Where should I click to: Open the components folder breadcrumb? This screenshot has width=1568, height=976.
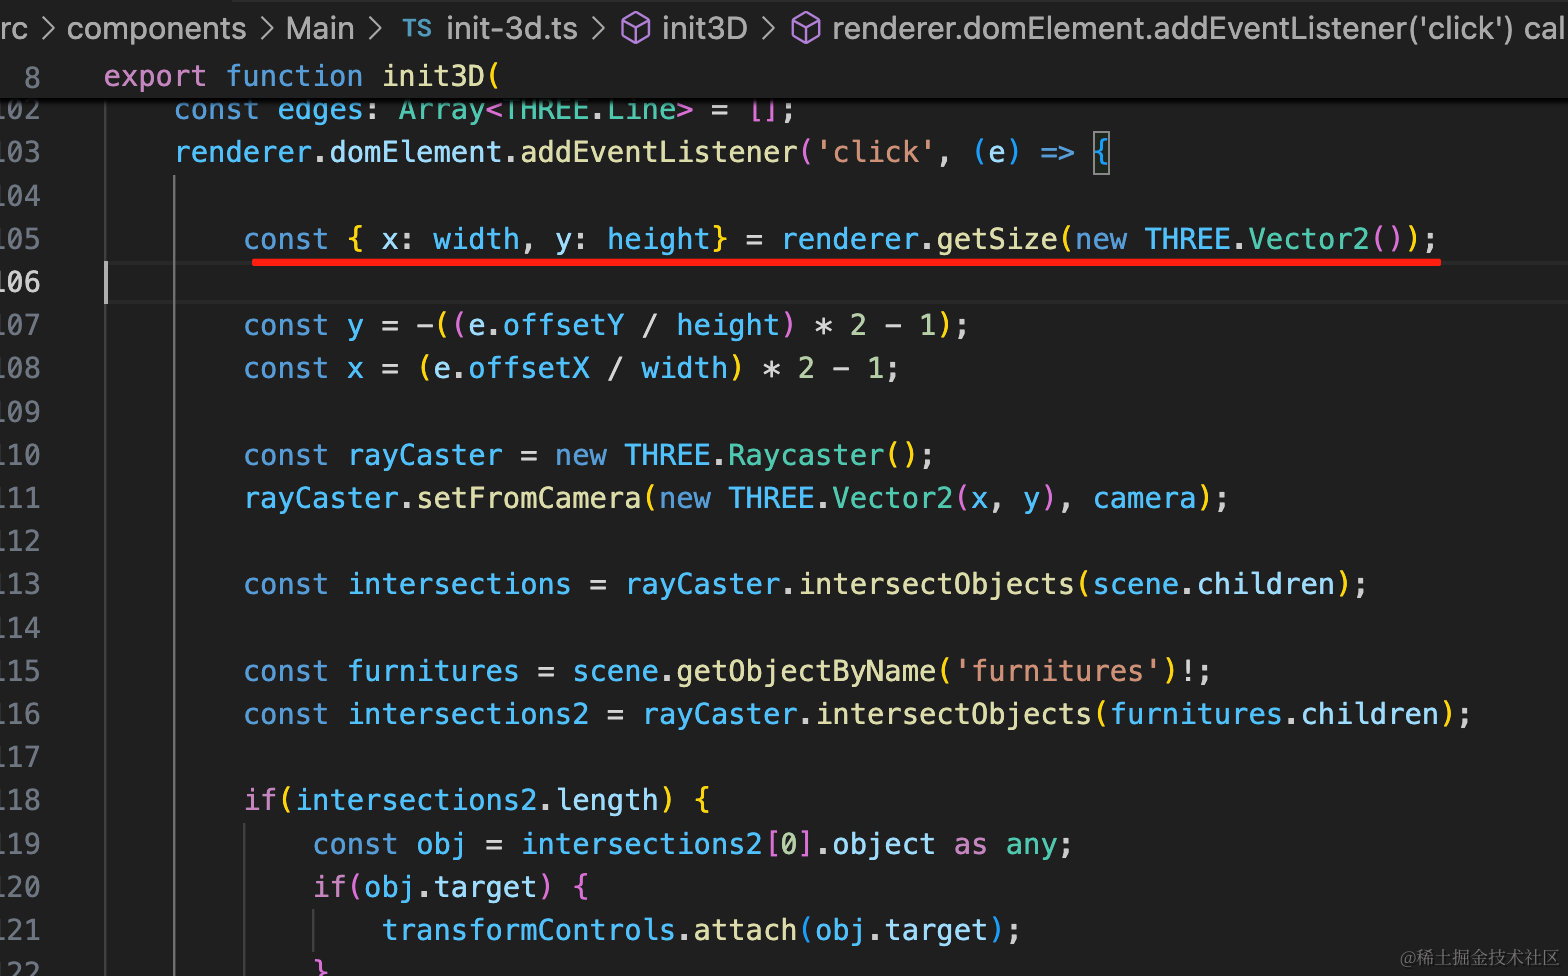156,28
